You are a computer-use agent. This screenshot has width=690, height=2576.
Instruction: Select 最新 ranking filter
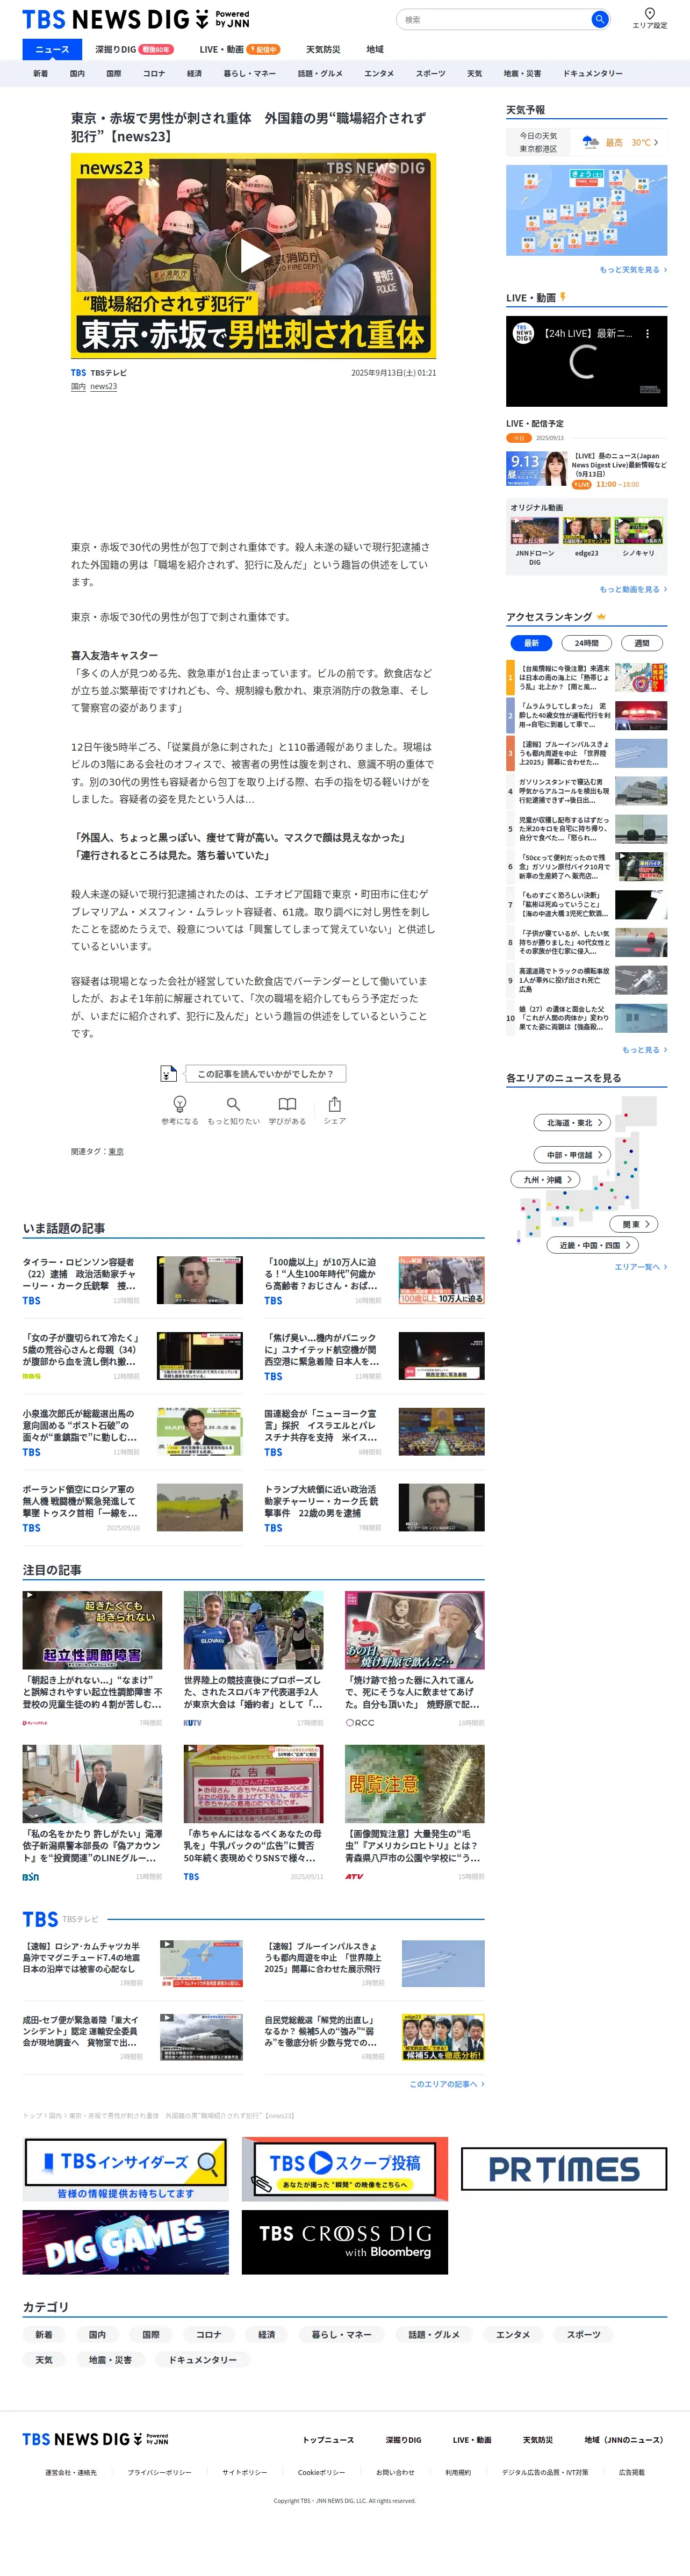pos(531,643)
